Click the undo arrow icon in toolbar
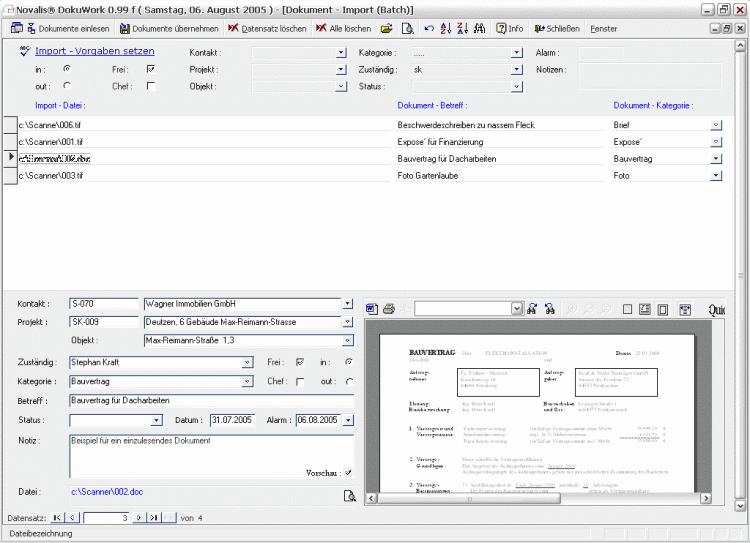This screenshot has height=543, width=750. pos(429,29)
